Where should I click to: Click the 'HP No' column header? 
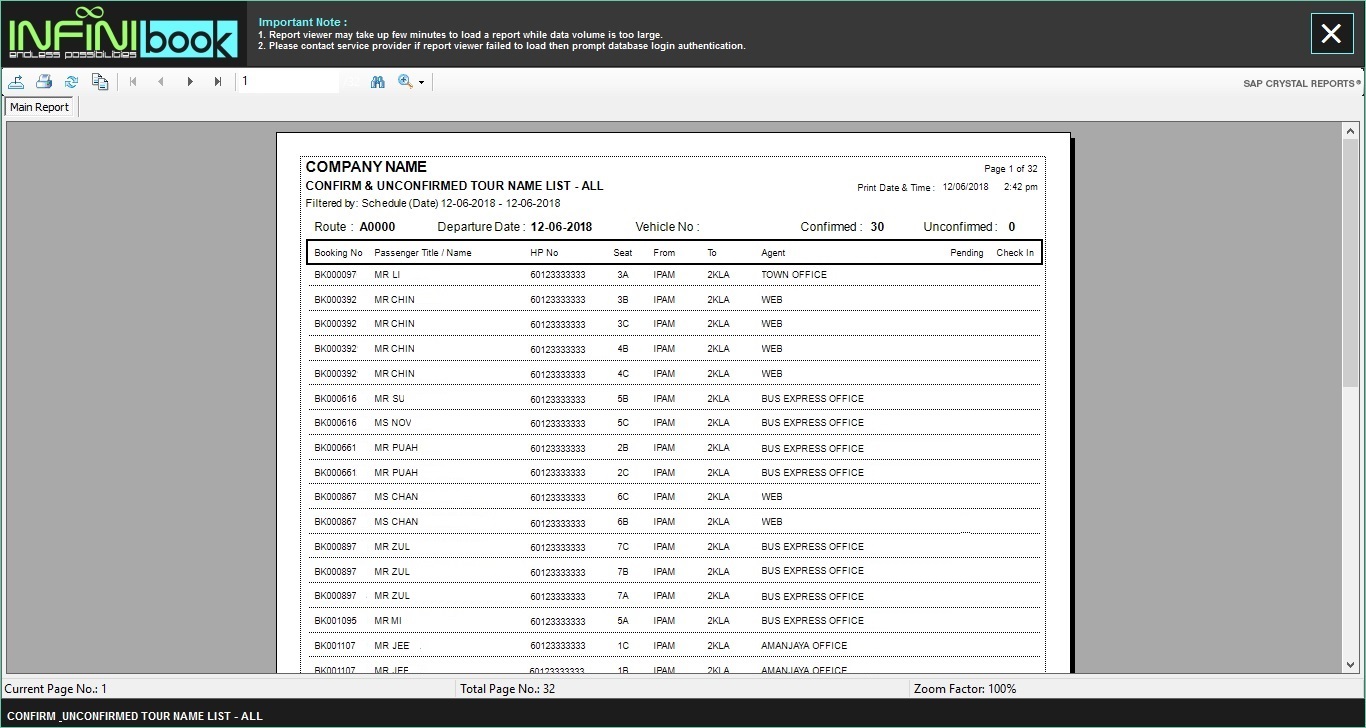pos(544,253)
